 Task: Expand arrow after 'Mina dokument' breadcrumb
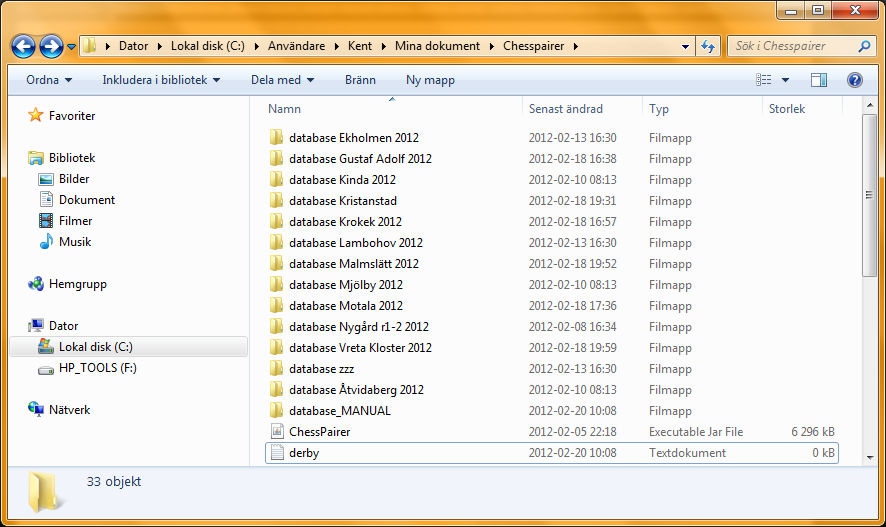point(492,46)
